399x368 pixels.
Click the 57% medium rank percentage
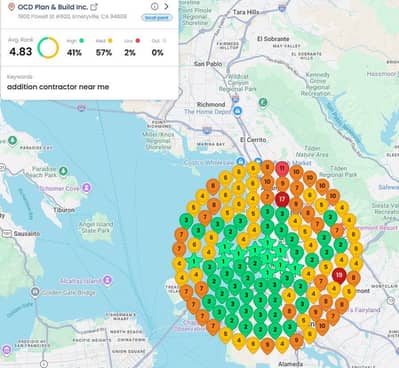click(104, 53)
